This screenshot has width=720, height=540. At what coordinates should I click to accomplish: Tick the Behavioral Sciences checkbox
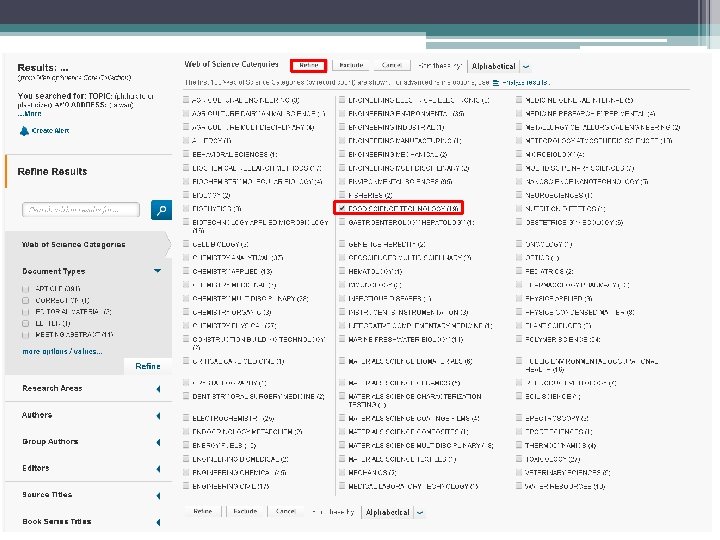186,154
